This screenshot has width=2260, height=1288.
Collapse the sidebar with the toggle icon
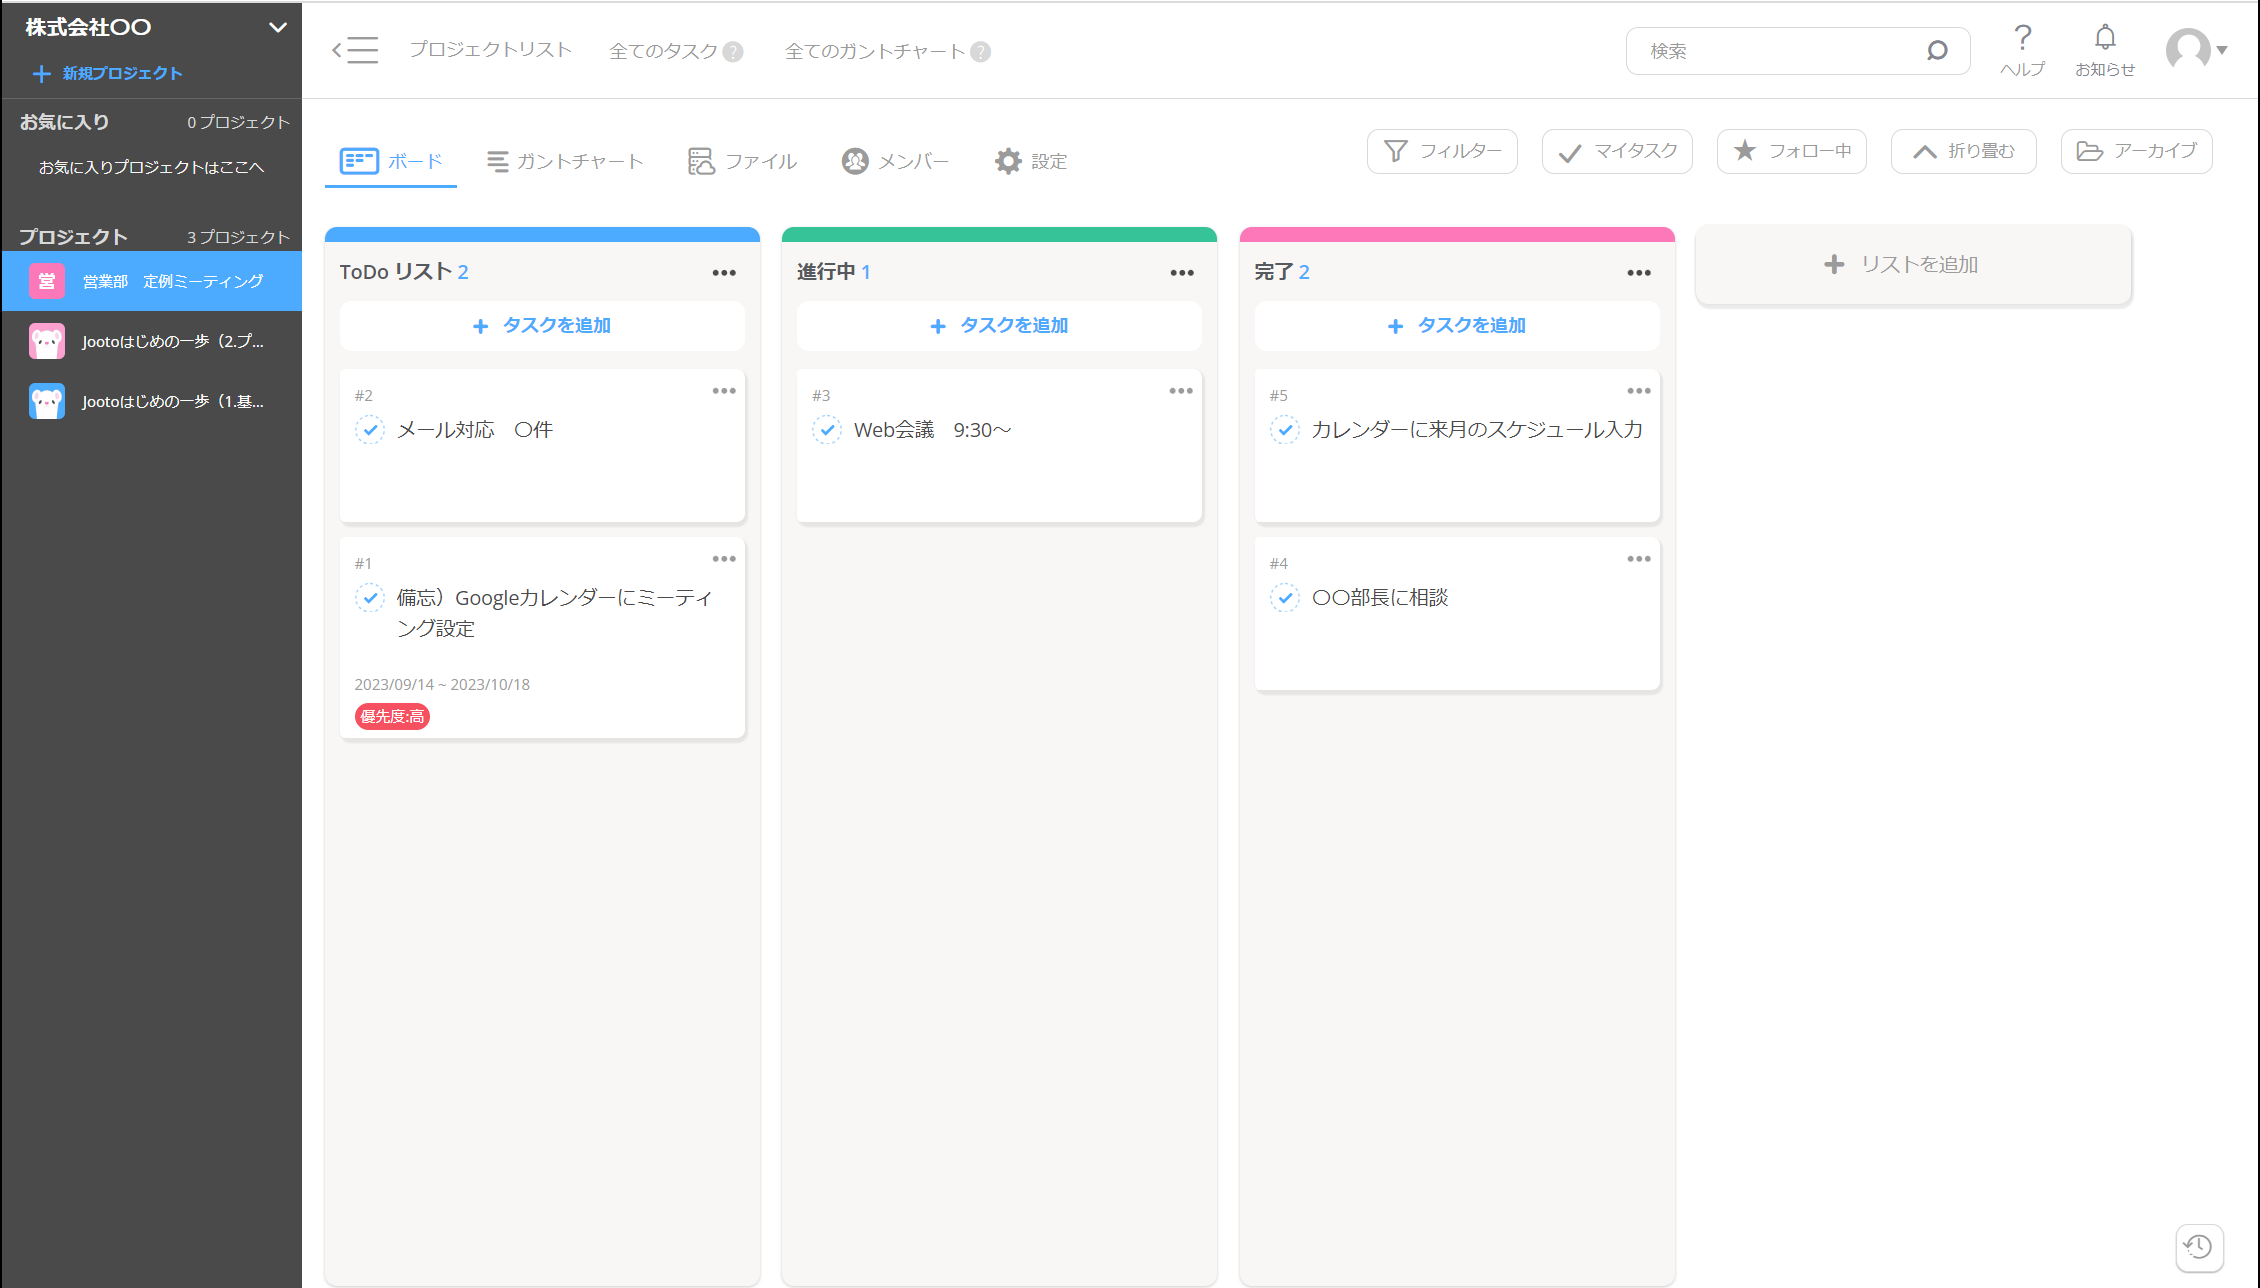(354, 49)
